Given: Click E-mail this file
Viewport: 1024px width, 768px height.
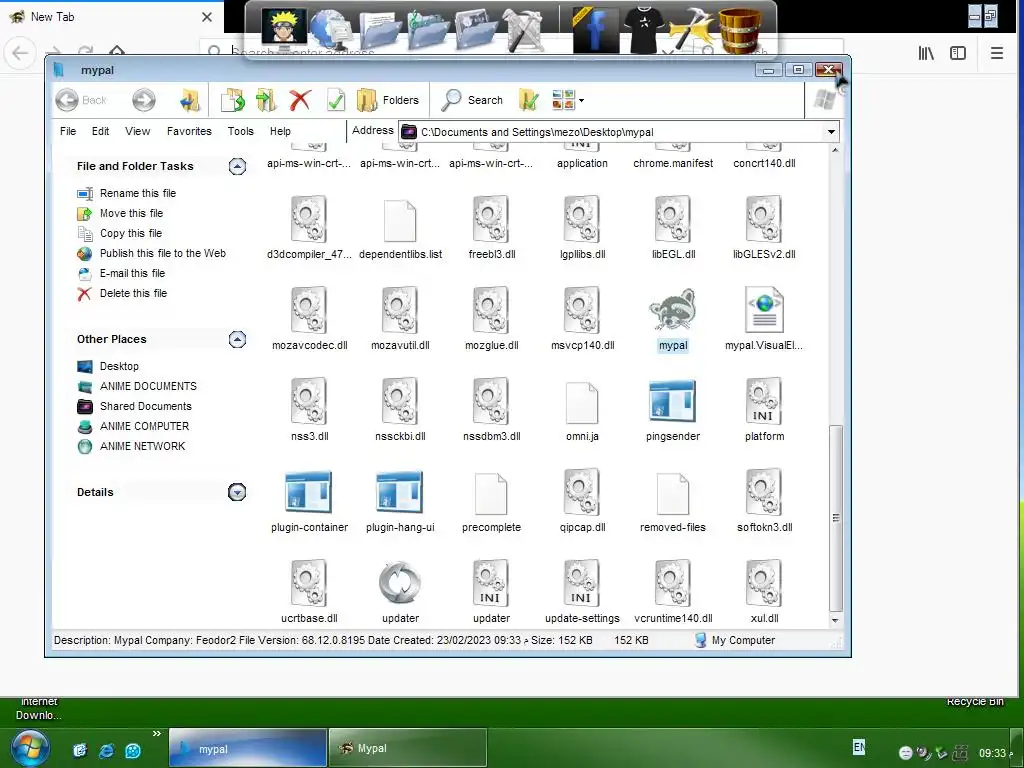Looking at the screenshot, I should point(133,274).
